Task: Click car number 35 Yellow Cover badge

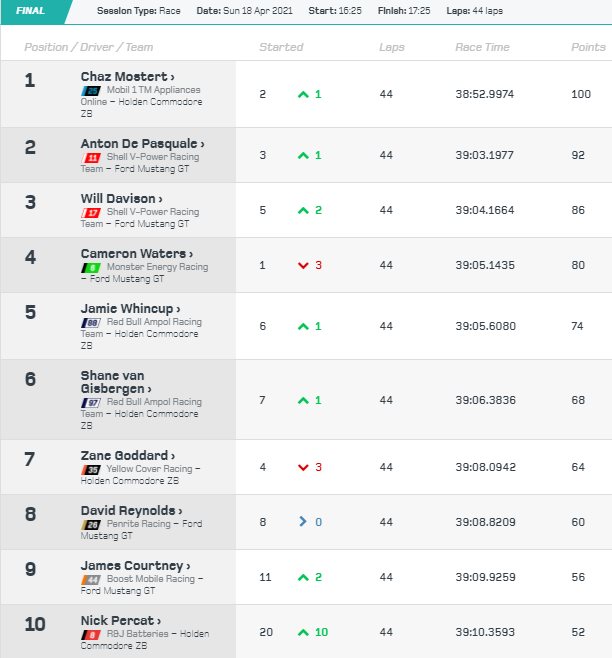Action: pyautogui.click(x=91, y=470)
